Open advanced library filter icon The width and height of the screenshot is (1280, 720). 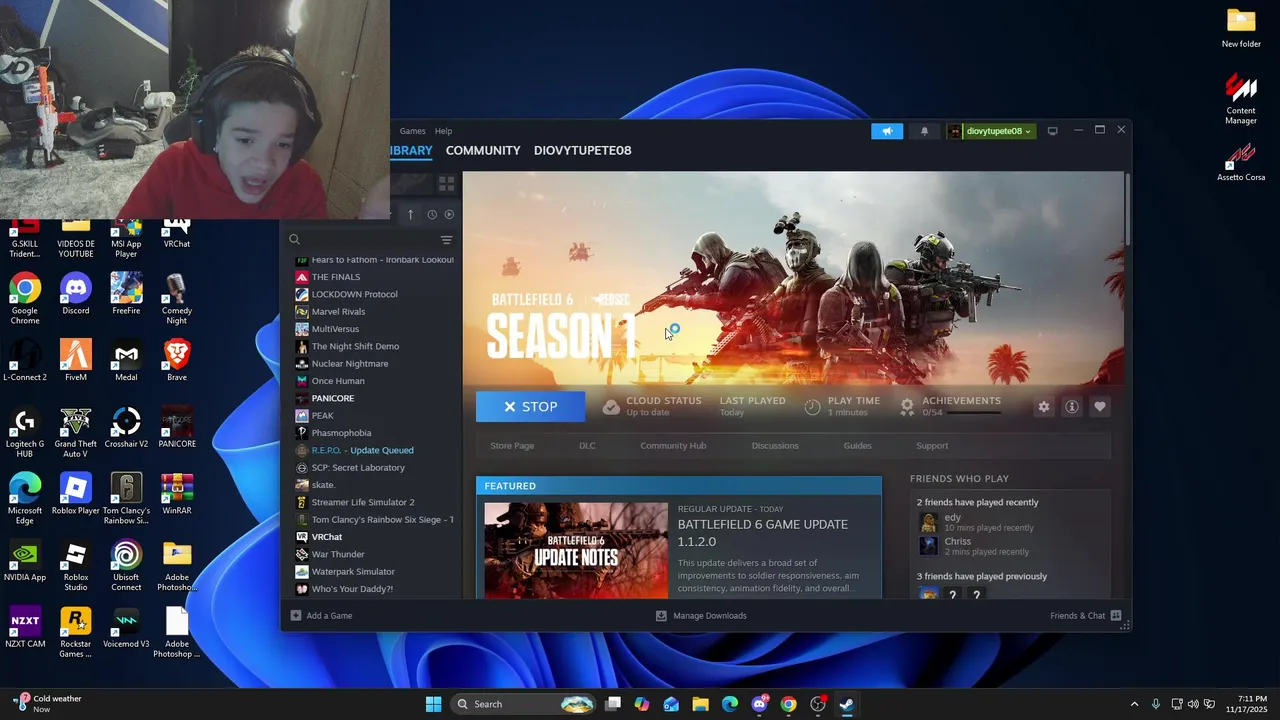pos(446,240)
